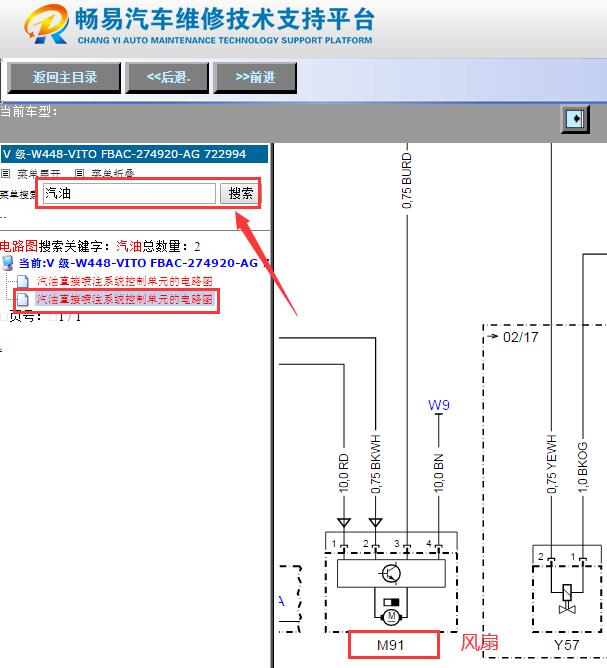Click the W9 ground link in the diagram
Image resolution: width=607 pixels, height=668 pixels.
click(439, 404)
